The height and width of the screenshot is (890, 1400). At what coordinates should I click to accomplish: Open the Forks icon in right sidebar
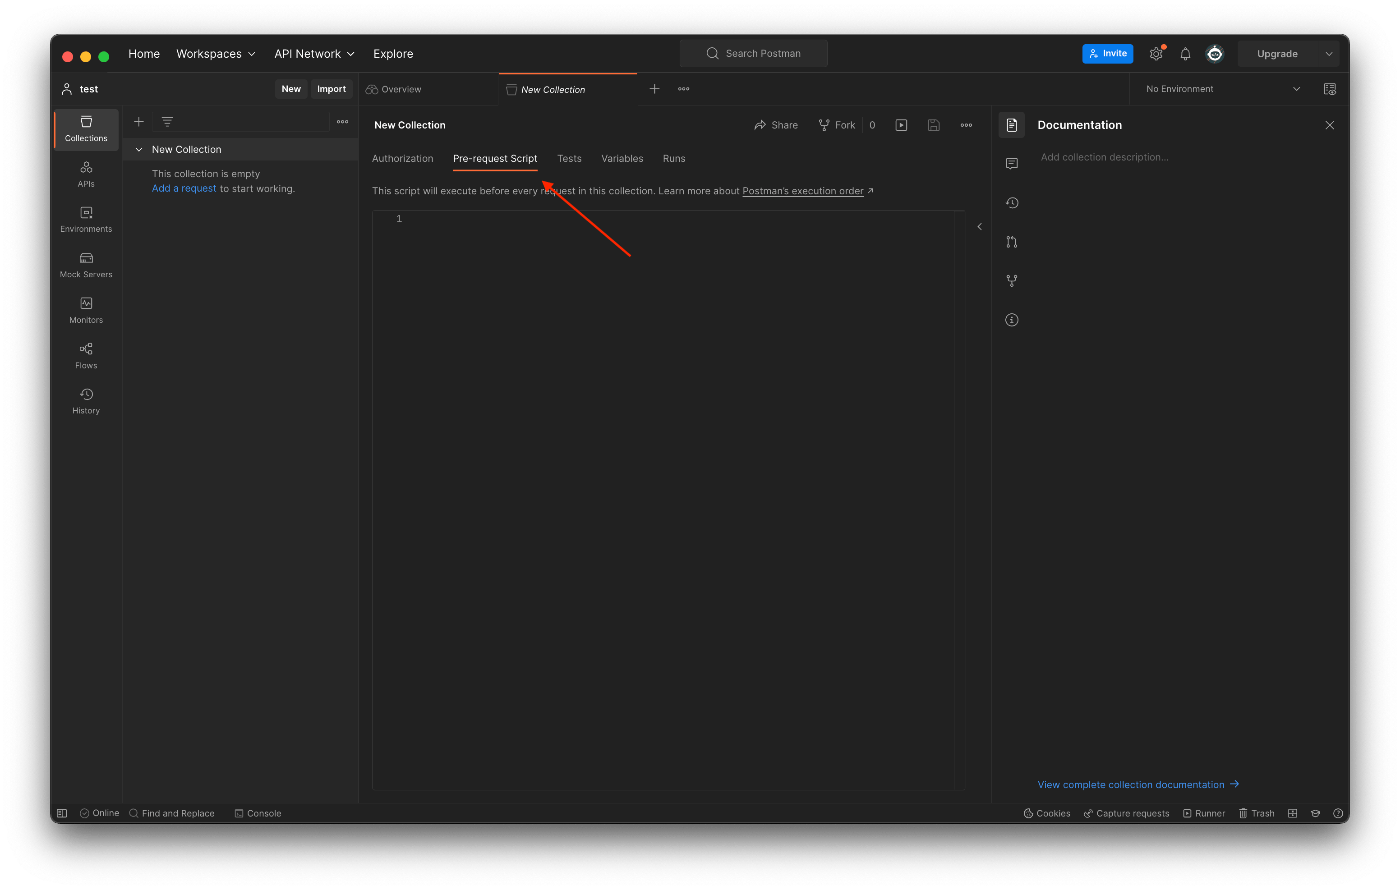[1012, 281]
